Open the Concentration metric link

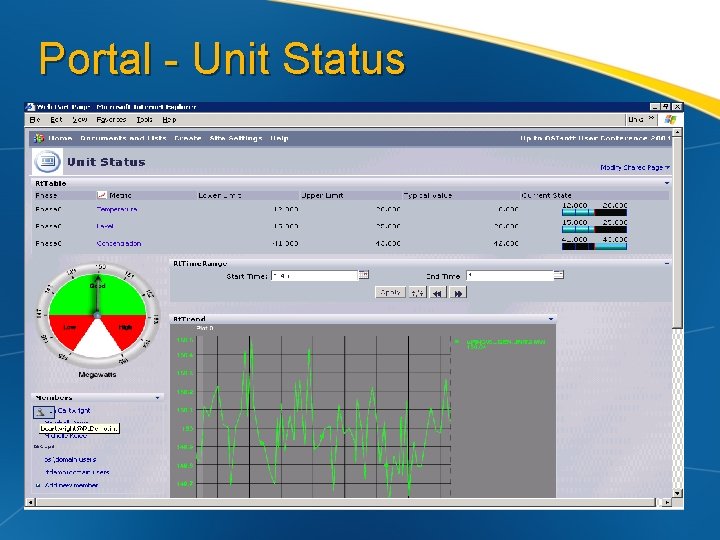point(119,243)
